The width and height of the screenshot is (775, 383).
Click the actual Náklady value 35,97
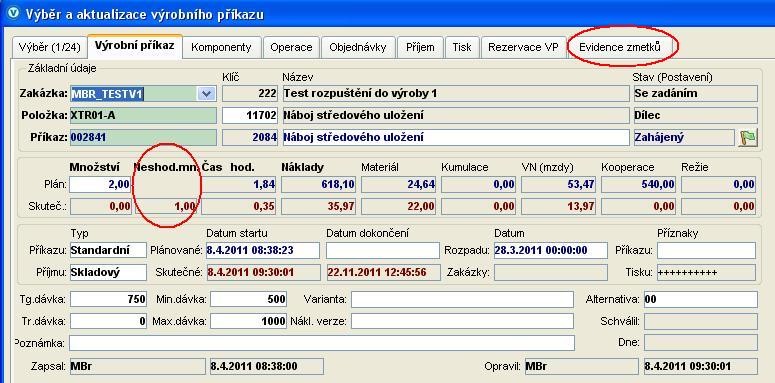click(318, 207)
